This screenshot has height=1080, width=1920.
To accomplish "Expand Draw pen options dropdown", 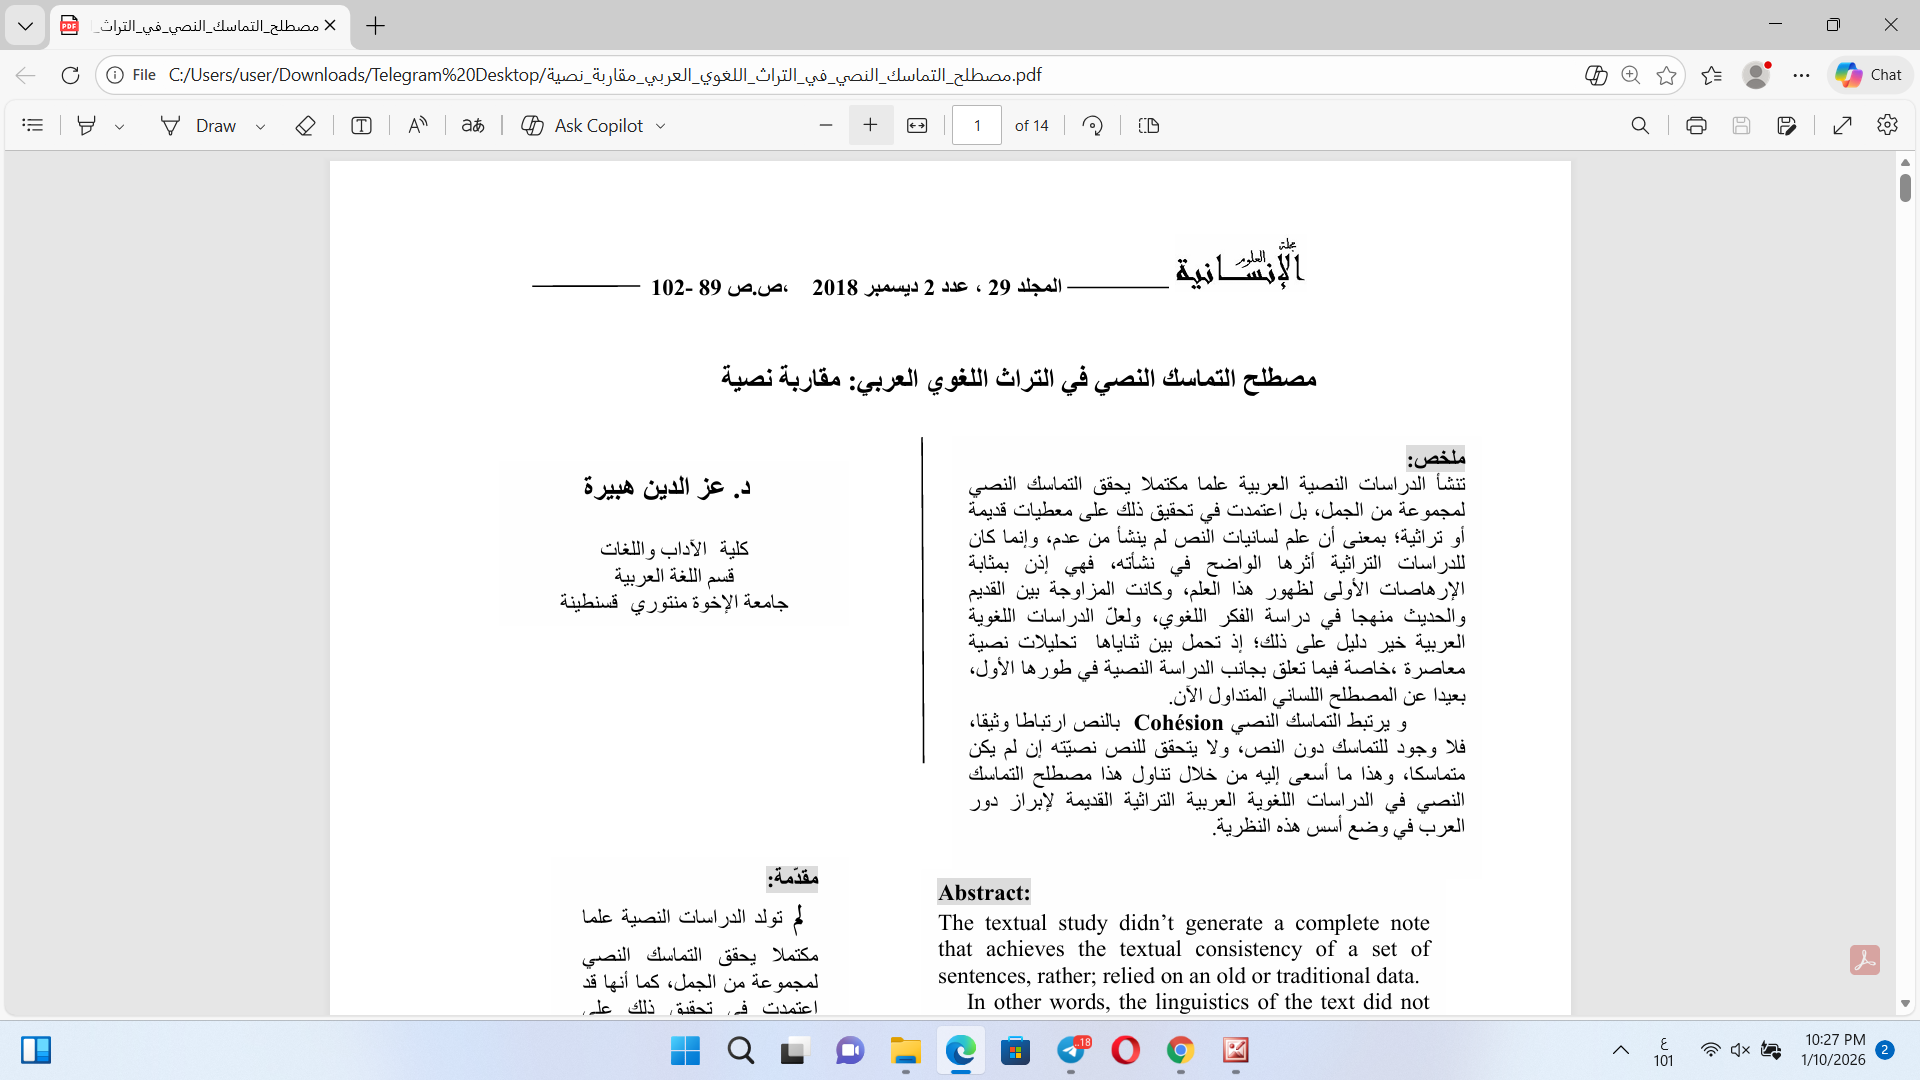I will [260, 126].
